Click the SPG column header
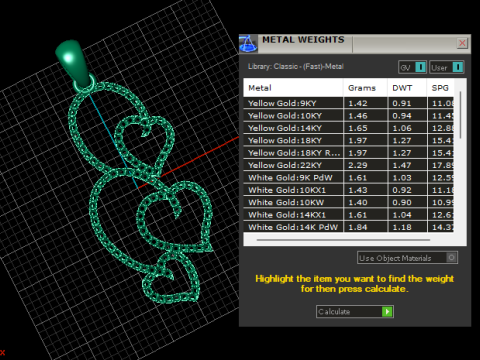 click(440, 88)
